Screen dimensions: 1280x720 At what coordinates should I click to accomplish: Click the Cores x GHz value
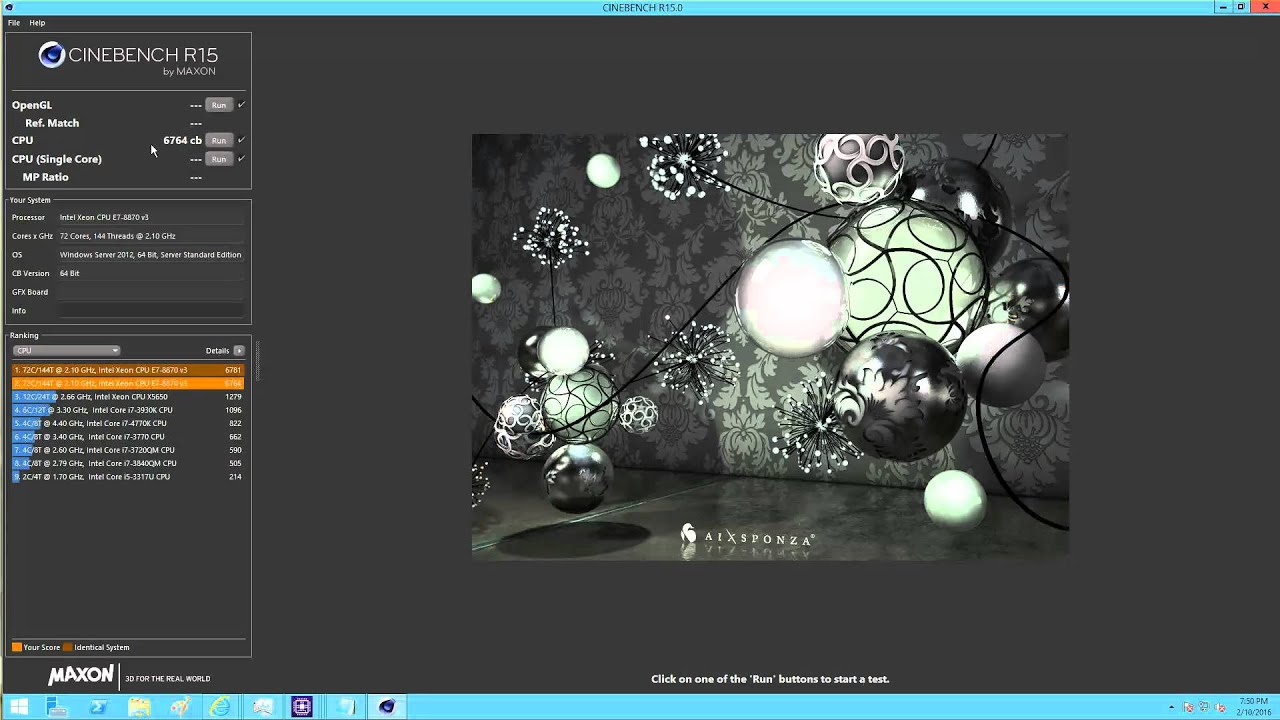117,236
